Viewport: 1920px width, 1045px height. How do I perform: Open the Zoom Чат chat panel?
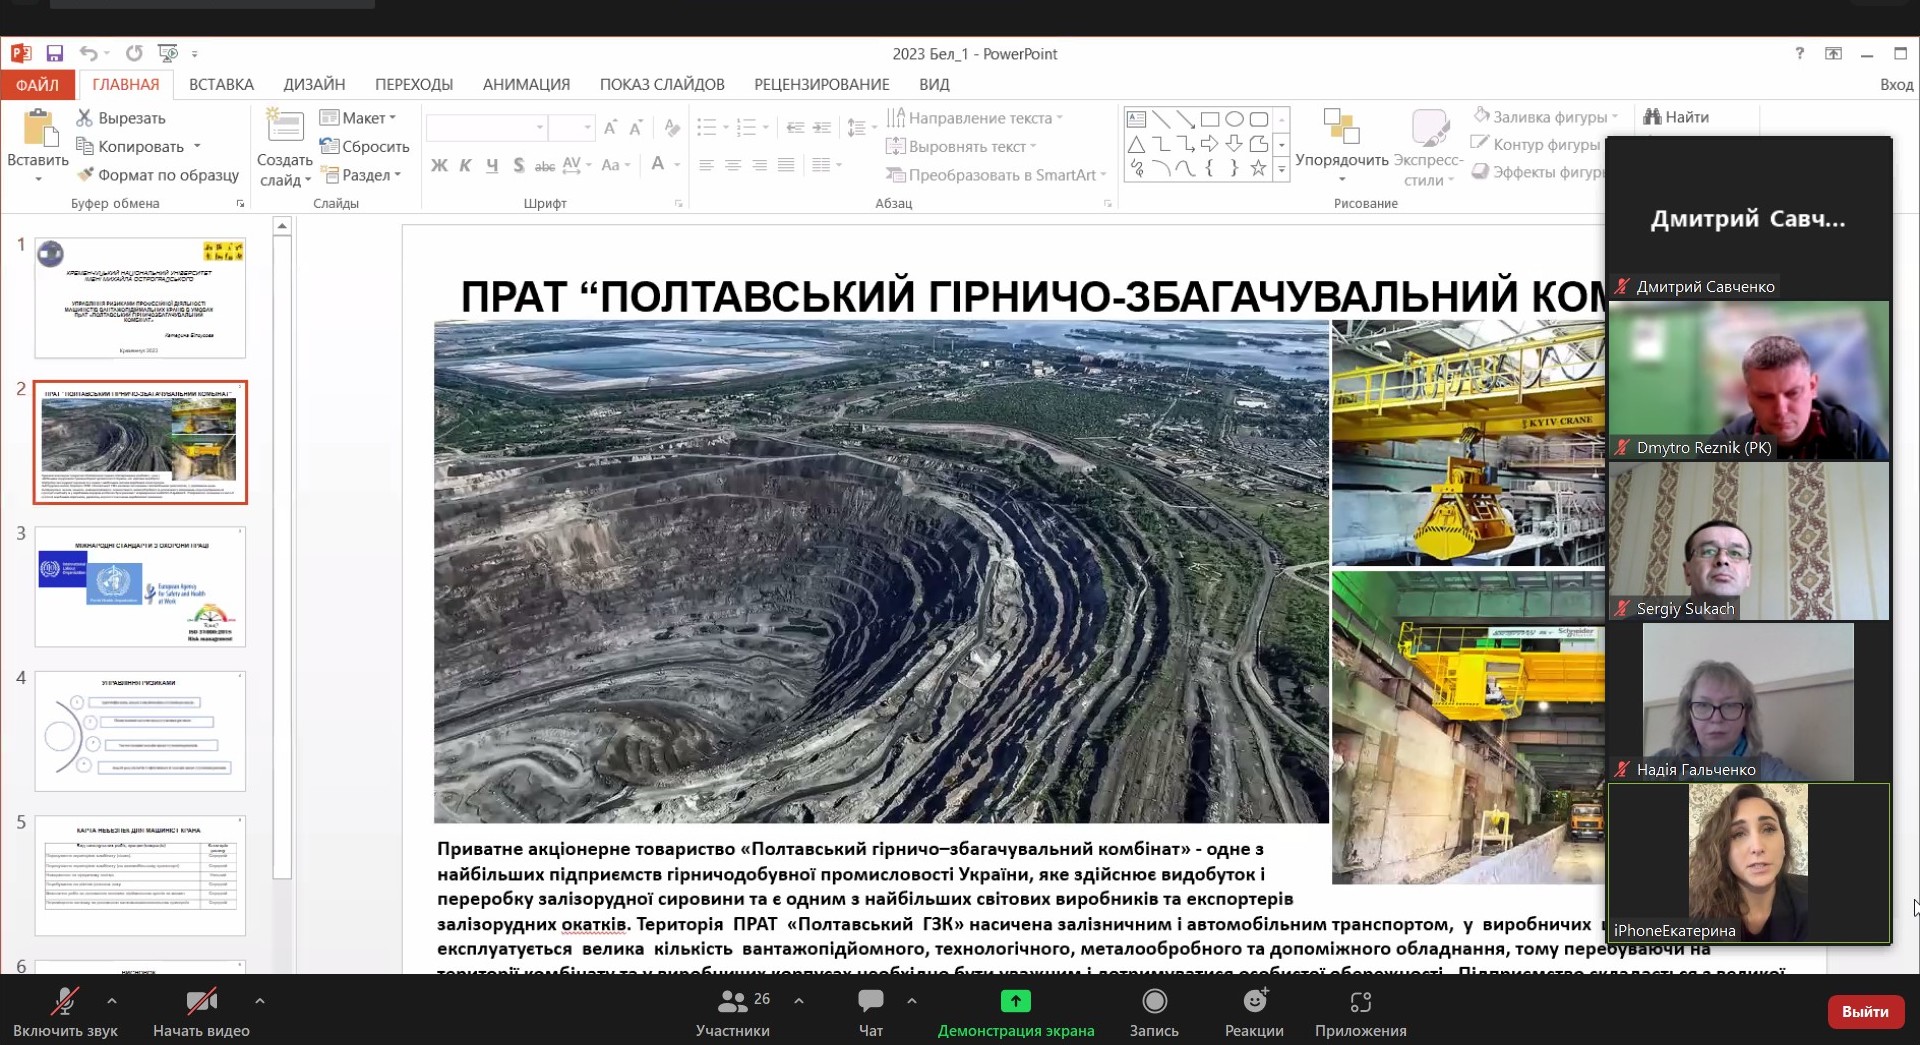871,1012
